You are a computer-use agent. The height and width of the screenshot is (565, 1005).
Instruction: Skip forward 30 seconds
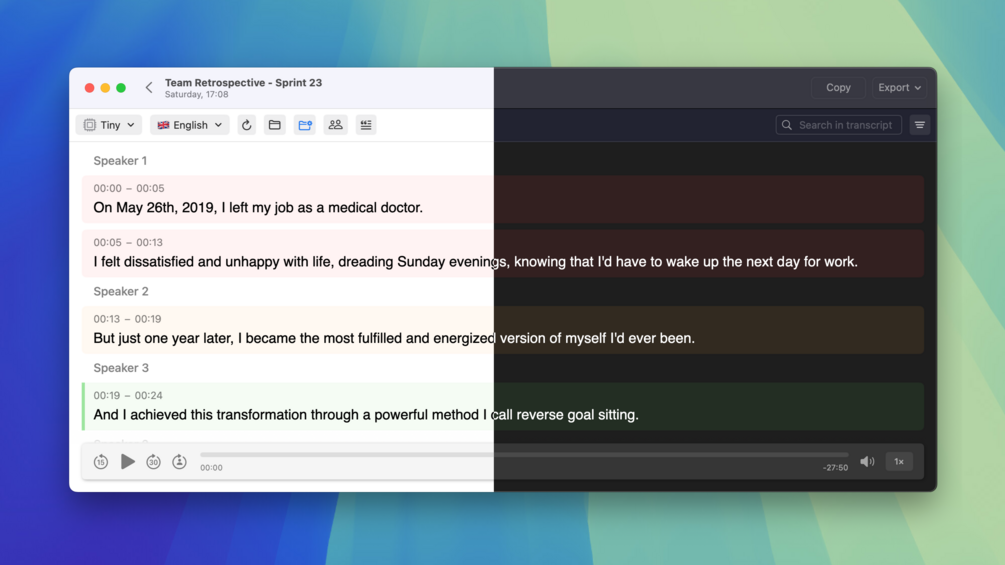[x=153, y=462]
